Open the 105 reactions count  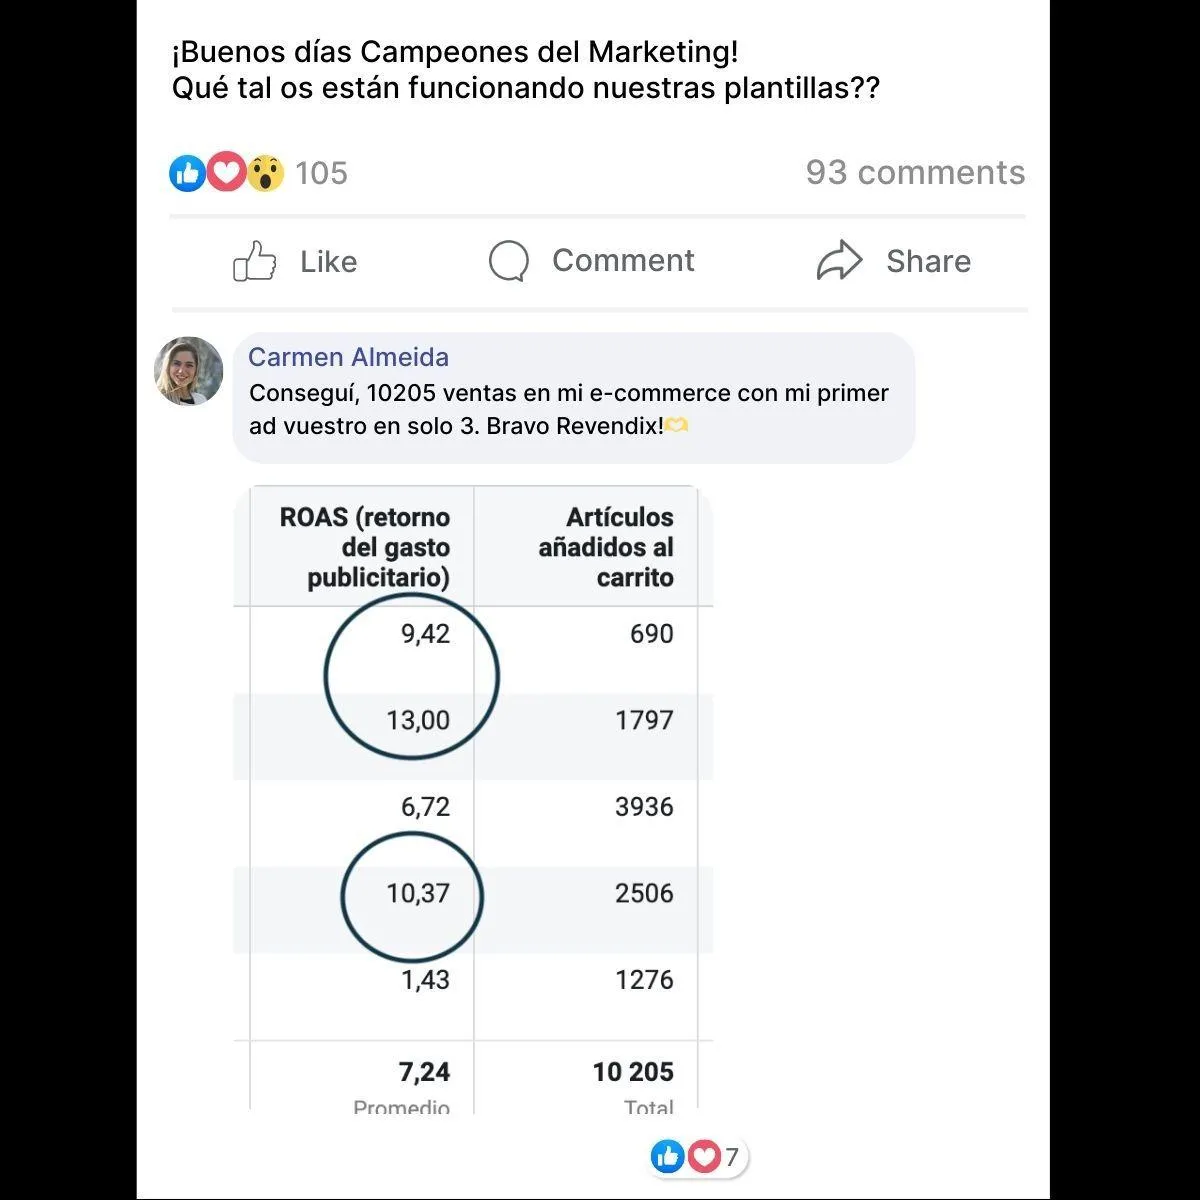point(321,173)
